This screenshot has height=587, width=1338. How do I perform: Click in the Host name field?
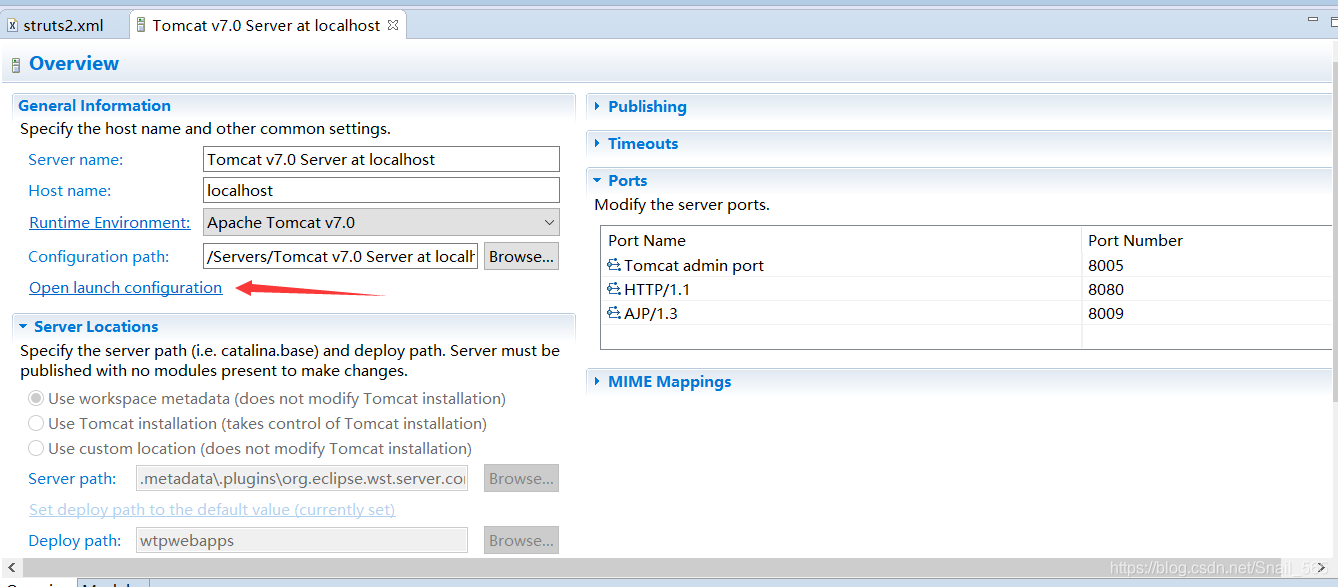(381, 190)
